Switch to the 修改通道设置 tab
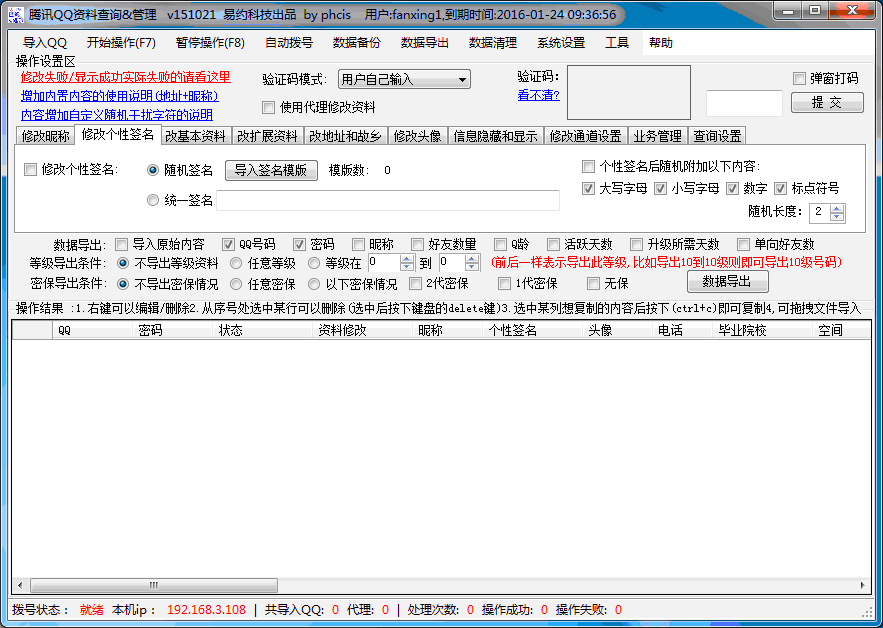The image size is (883, 628). (x=586, y=136)
